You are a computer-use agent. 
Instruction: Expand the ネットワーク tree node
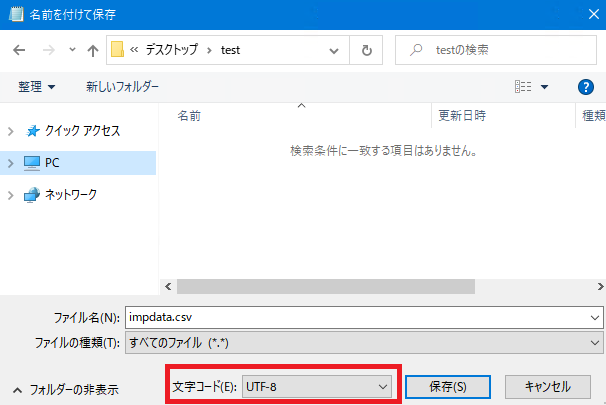(x=11, y=195)
